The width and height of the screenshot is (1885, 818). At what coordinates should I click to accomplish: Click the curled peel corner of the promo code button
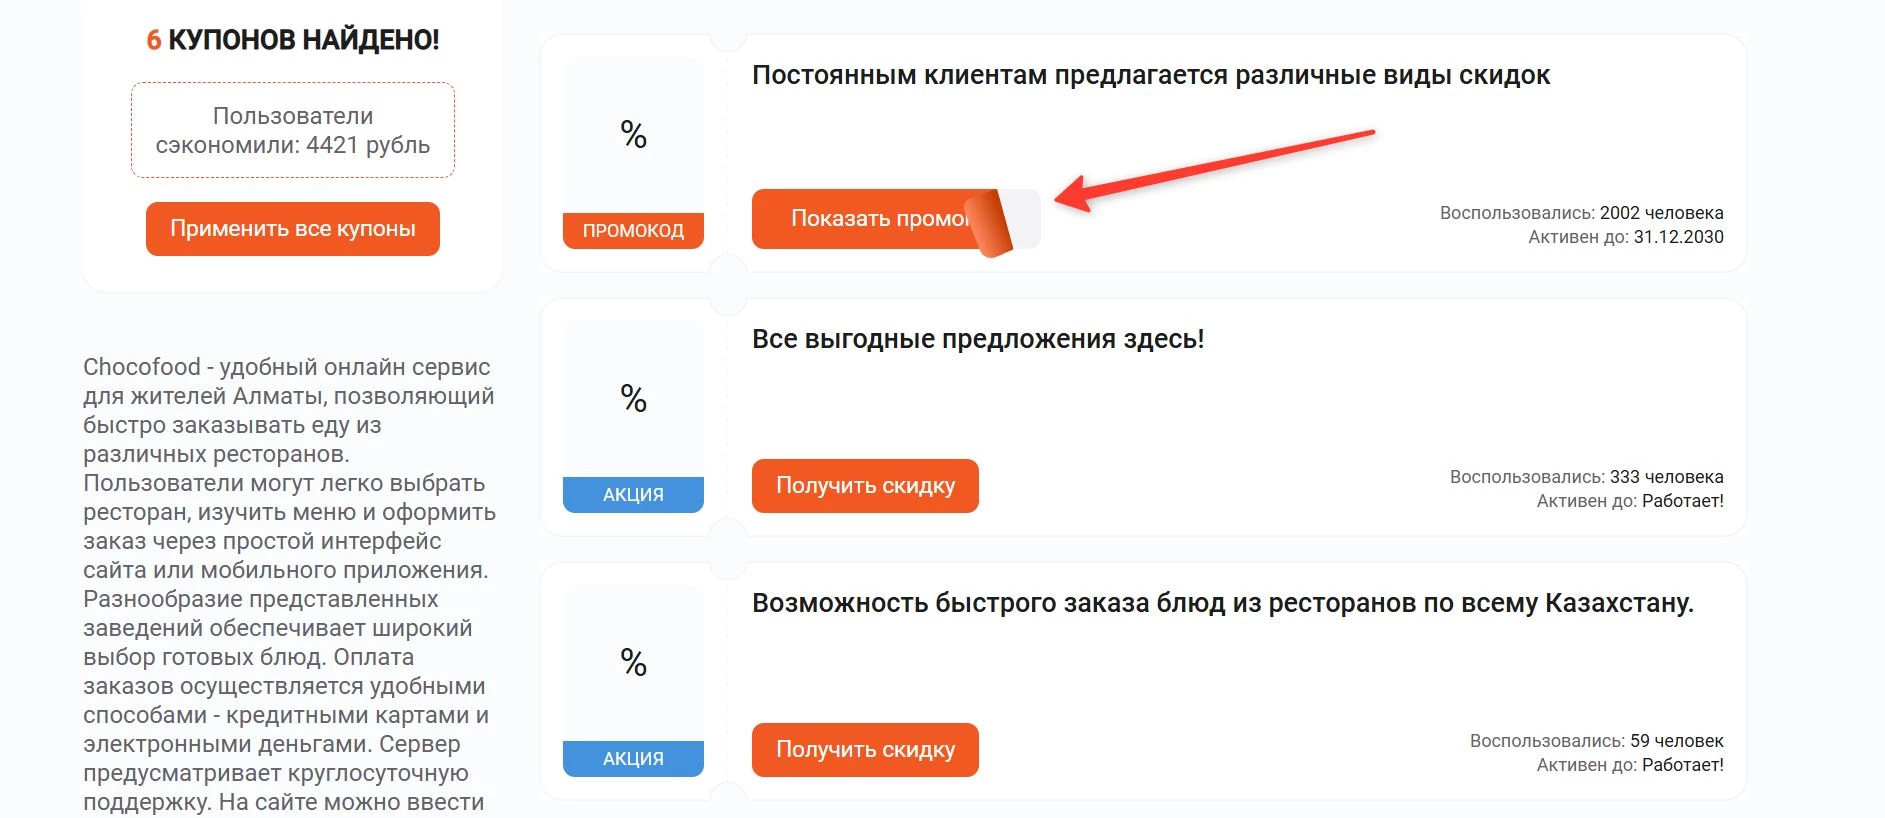[x=992, y=222]
